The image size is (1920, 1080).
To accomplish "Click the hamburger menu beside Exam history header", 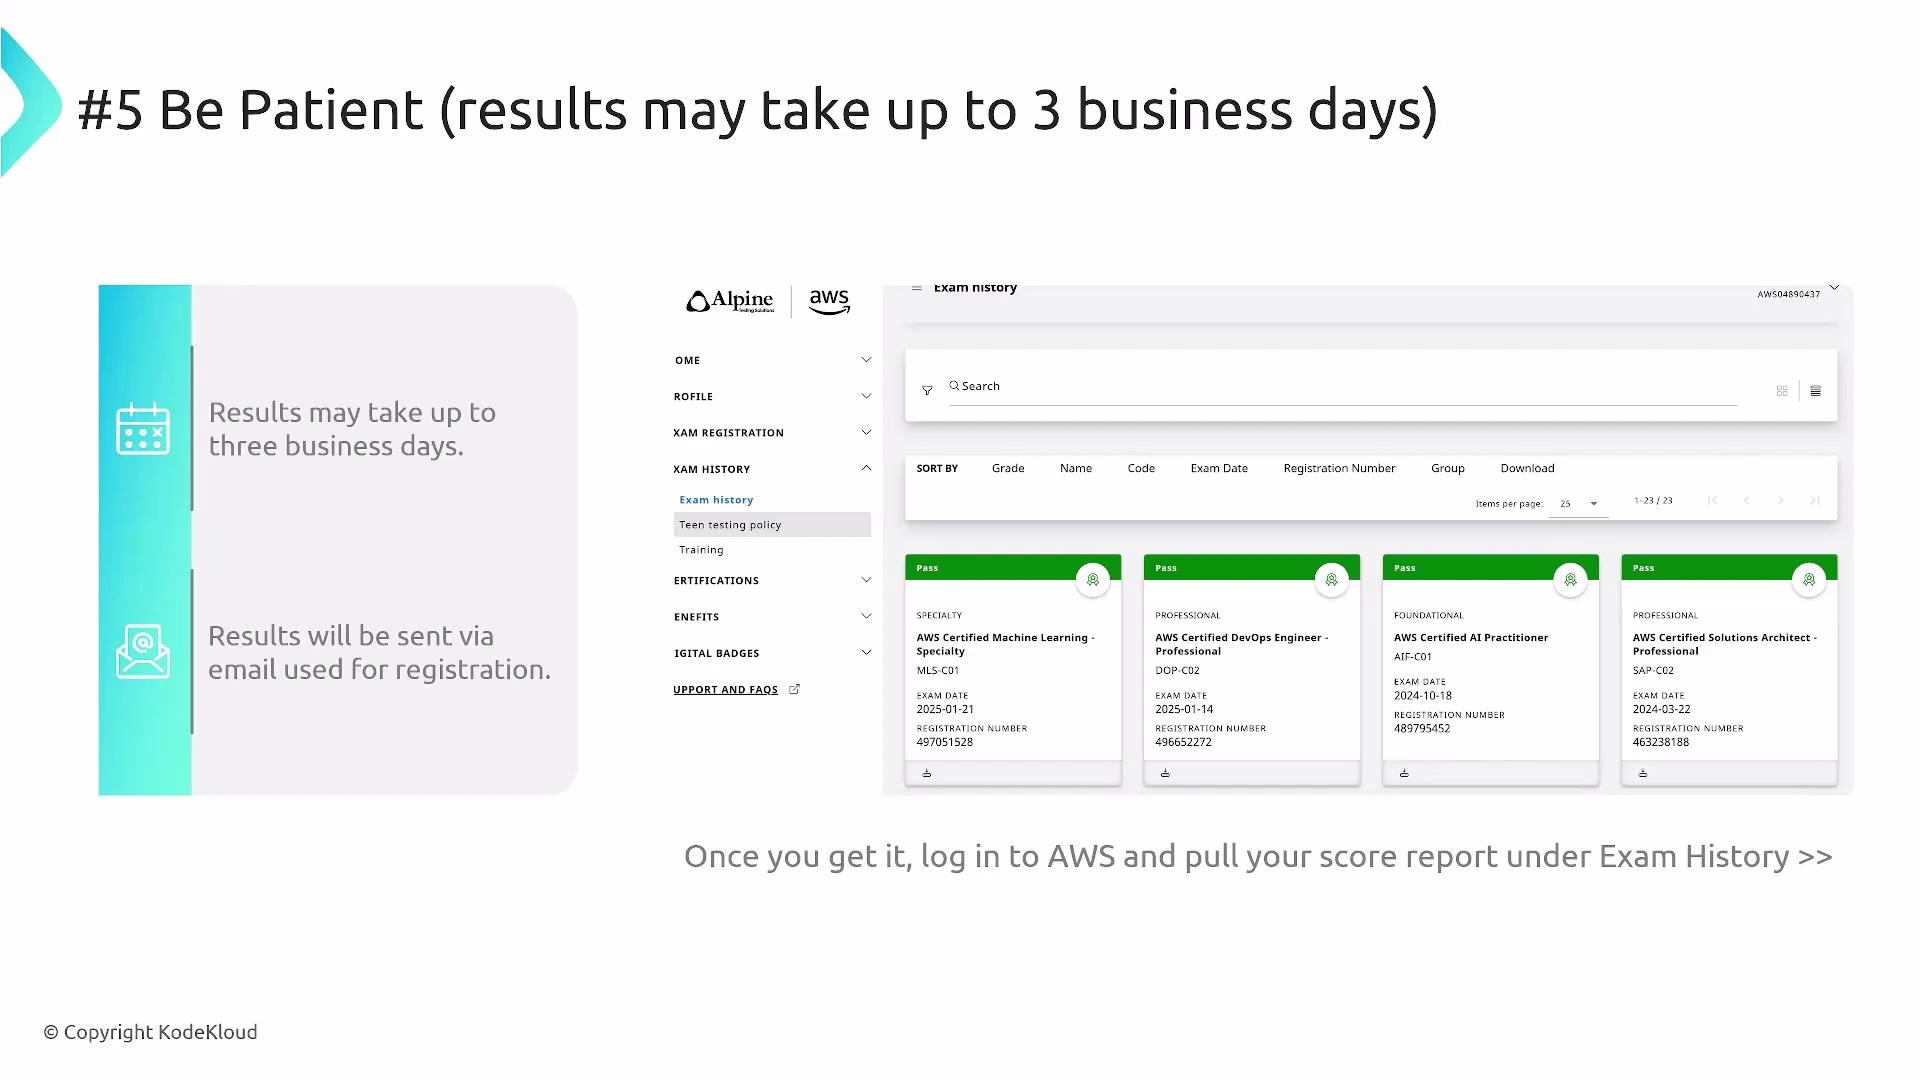I will tap(917, 287).
